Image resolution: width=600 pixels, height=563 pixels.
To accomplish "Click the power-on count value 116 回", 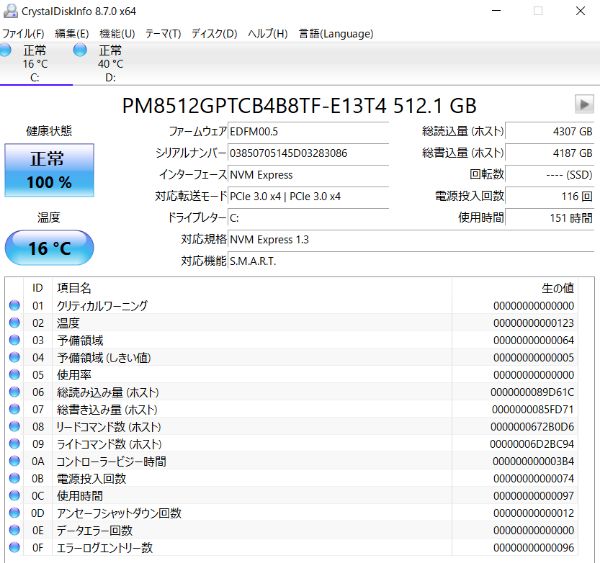I will 549,196.
